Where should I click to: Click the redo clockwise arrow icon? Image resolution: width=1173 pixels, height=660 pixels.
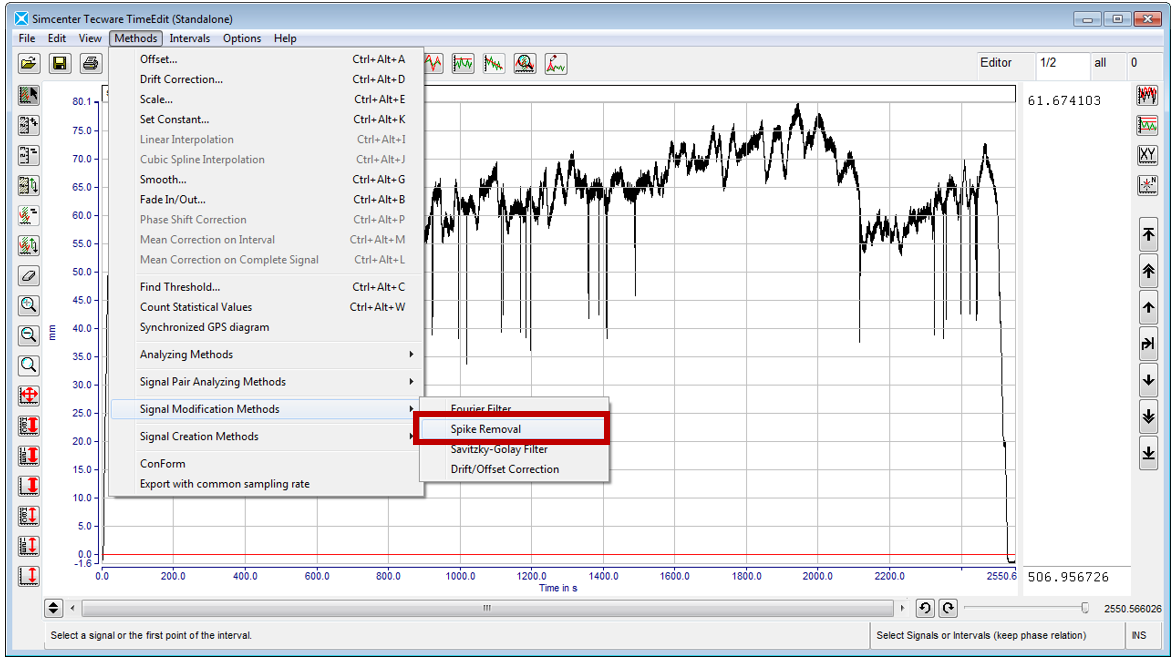[948, 608]
